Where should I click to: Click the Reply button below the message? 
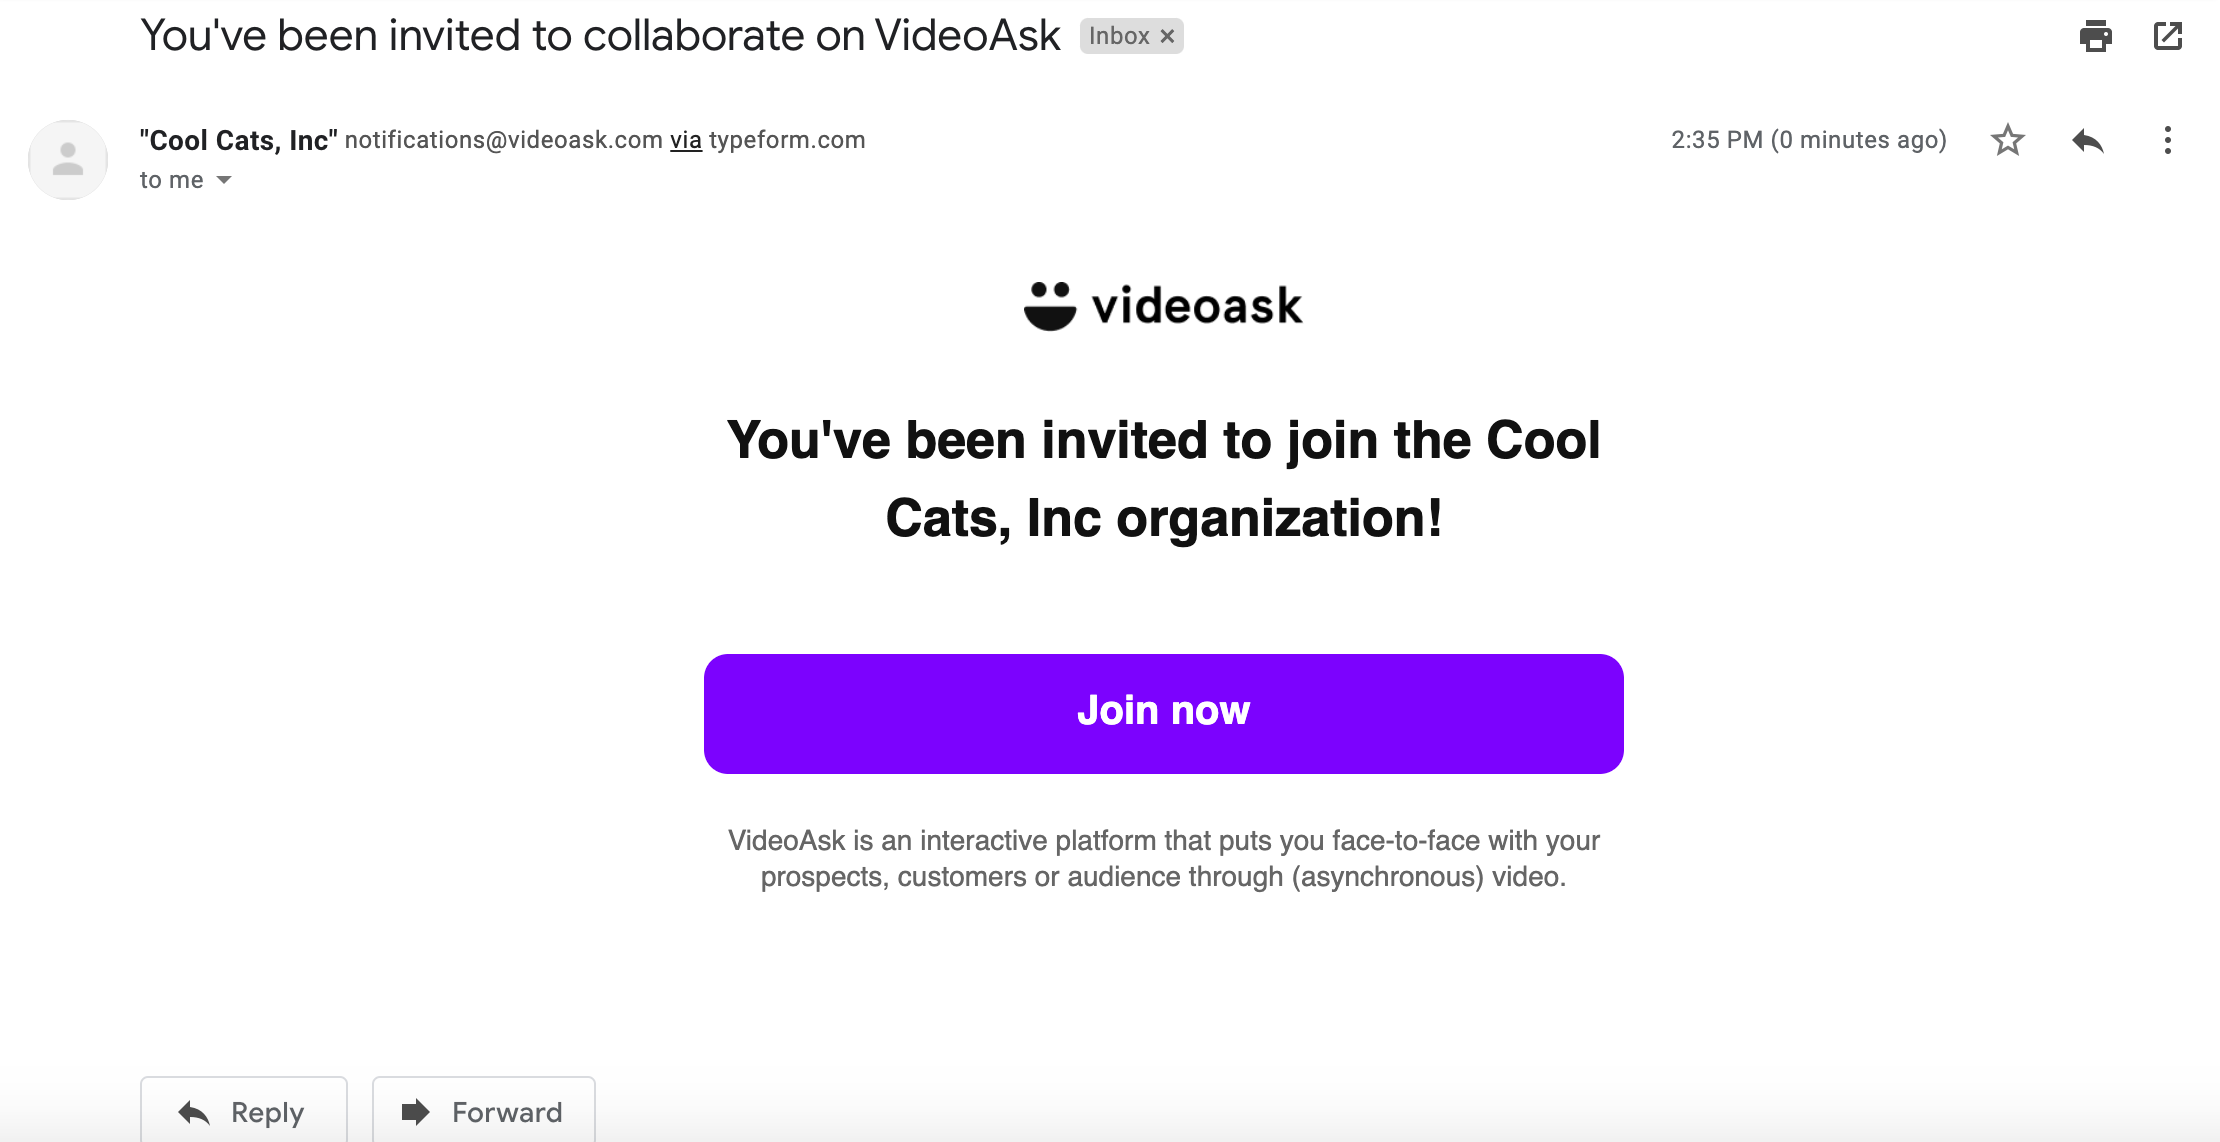click(244, 1110)
